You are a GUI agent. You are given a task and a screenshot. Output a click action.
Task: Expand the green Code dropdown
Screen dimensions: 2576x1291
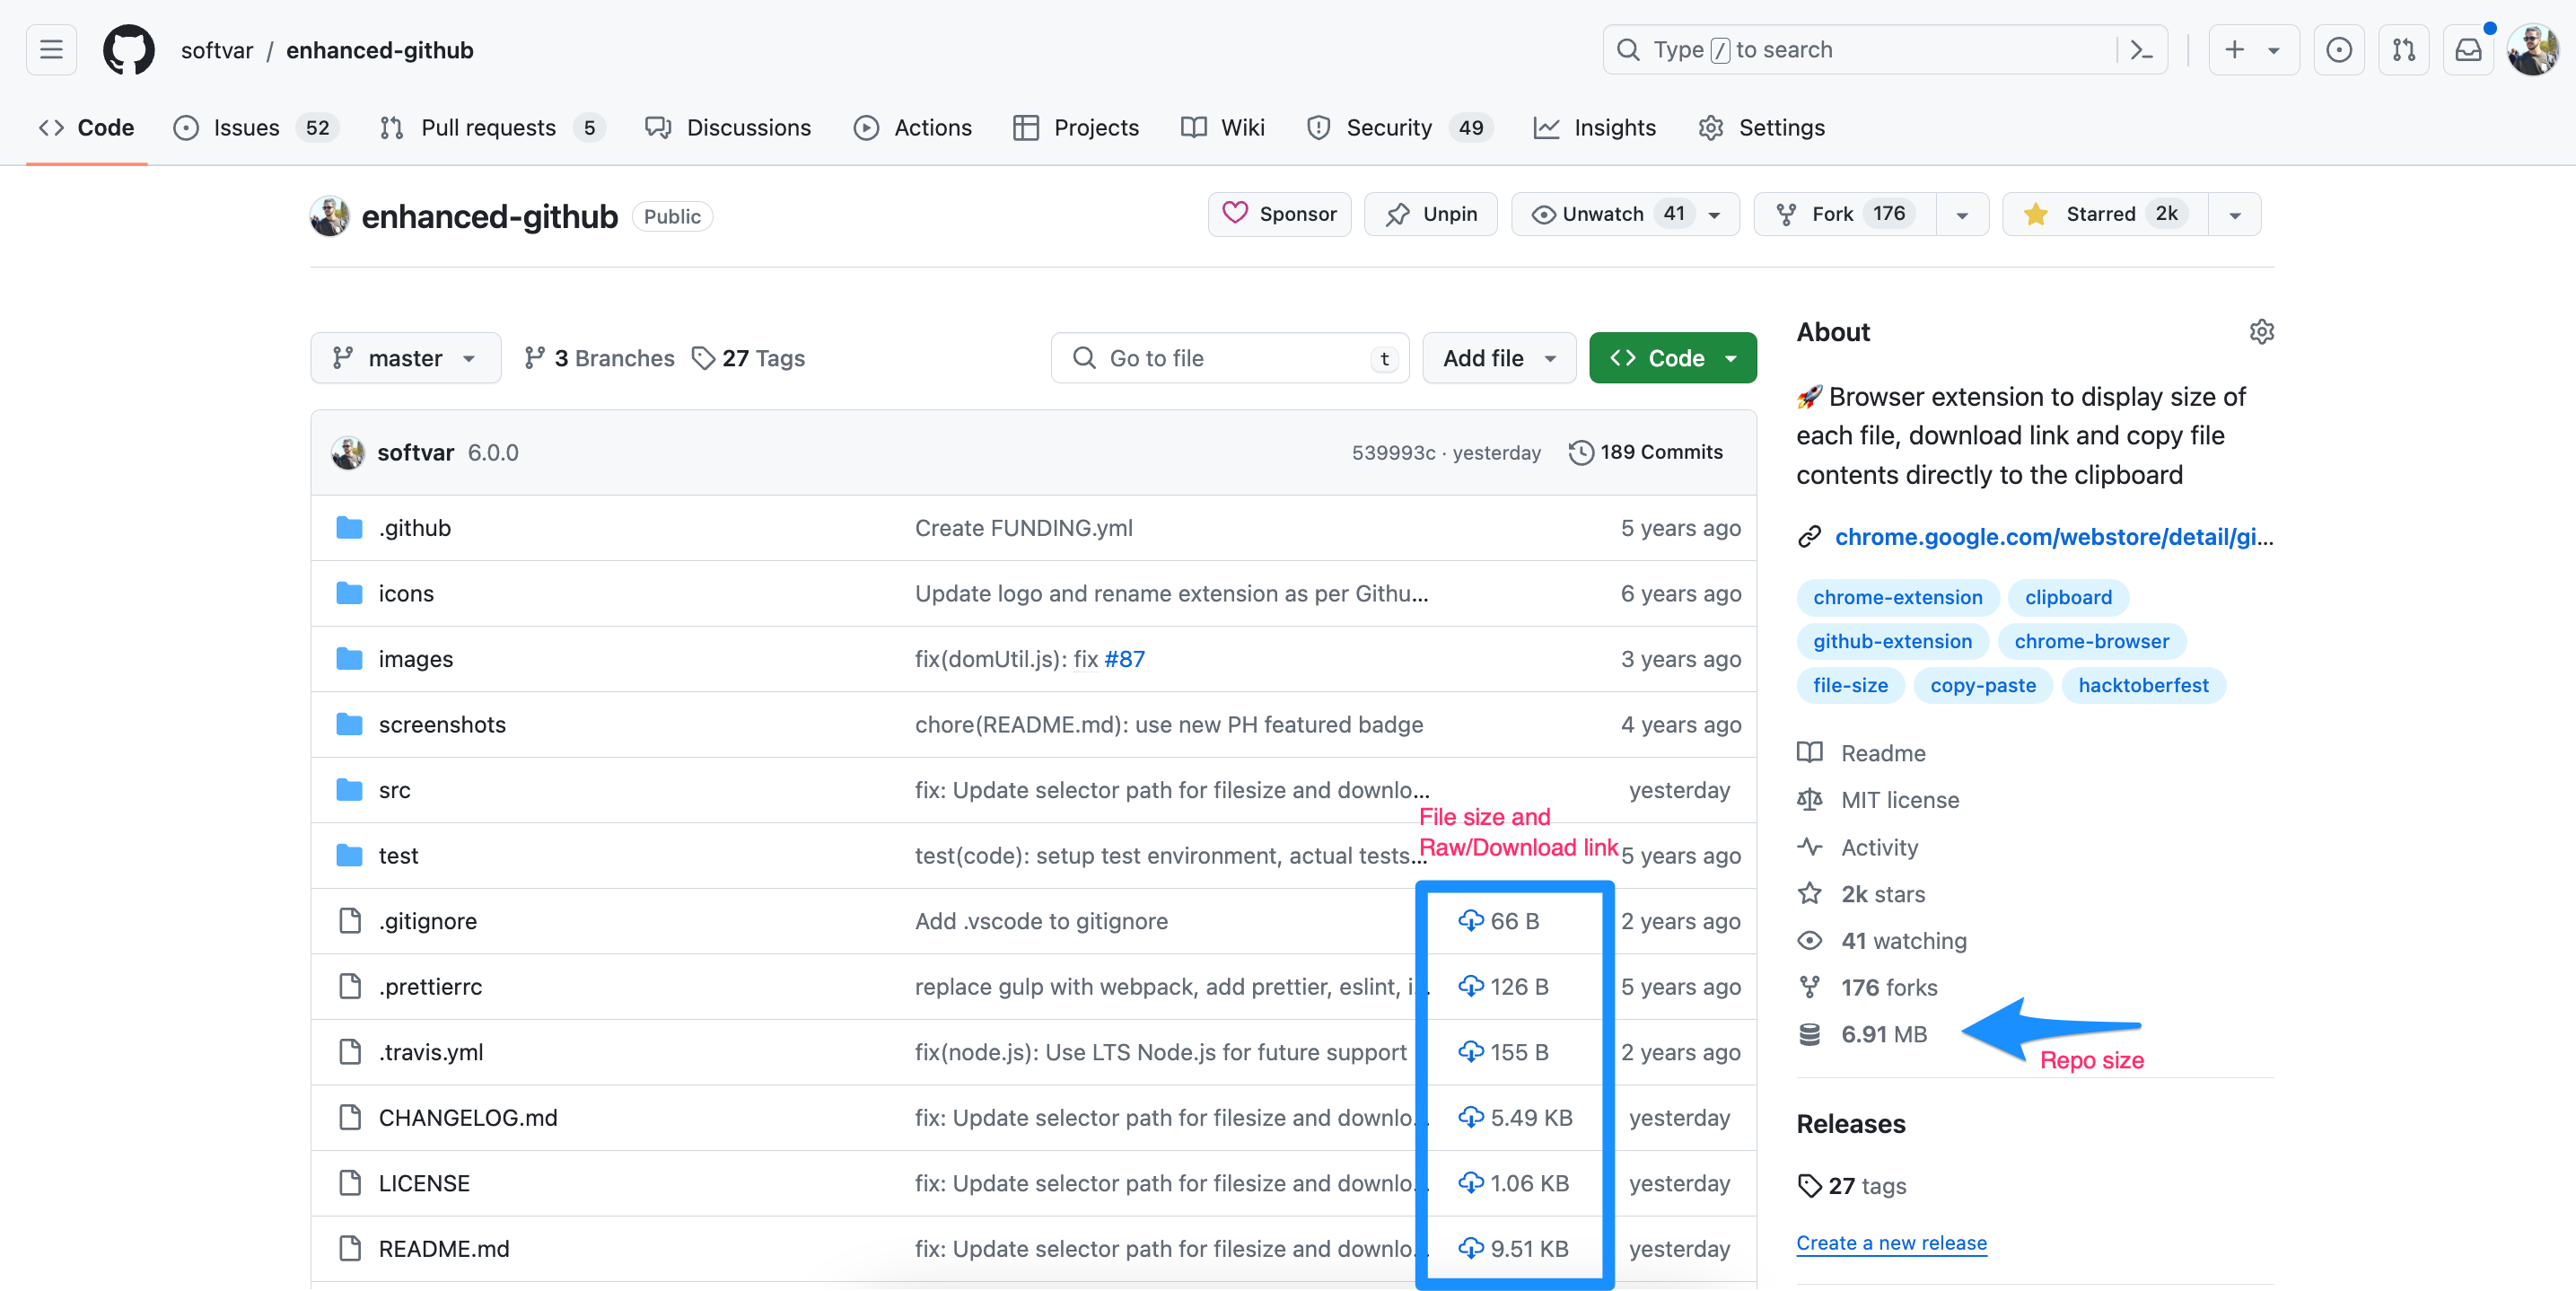point(1672,358)
